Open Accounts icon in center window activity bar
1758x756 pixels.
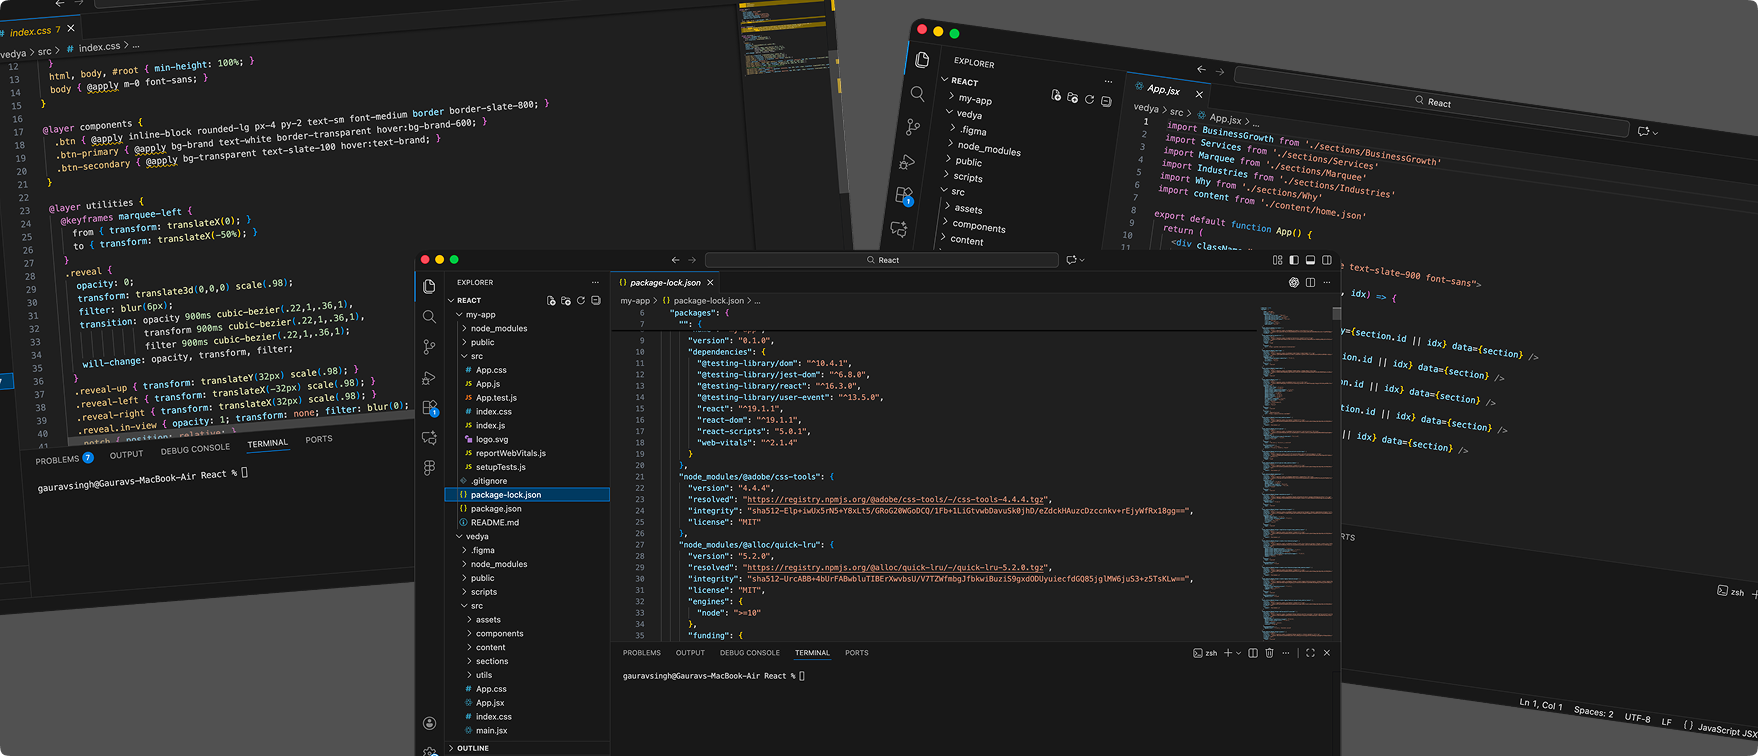tap(429, 723)
